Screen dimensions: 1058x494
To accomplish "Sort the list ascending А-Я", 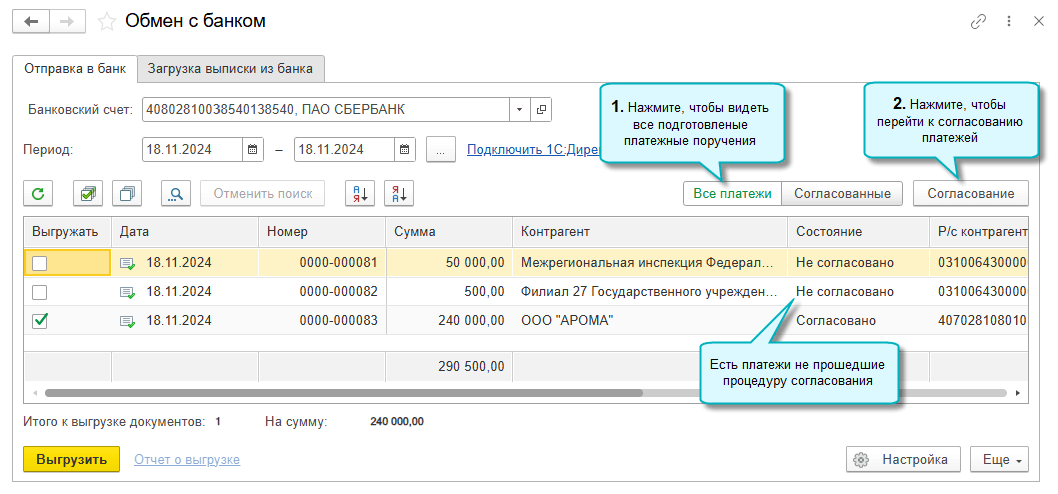I will (x=360, y=194).
